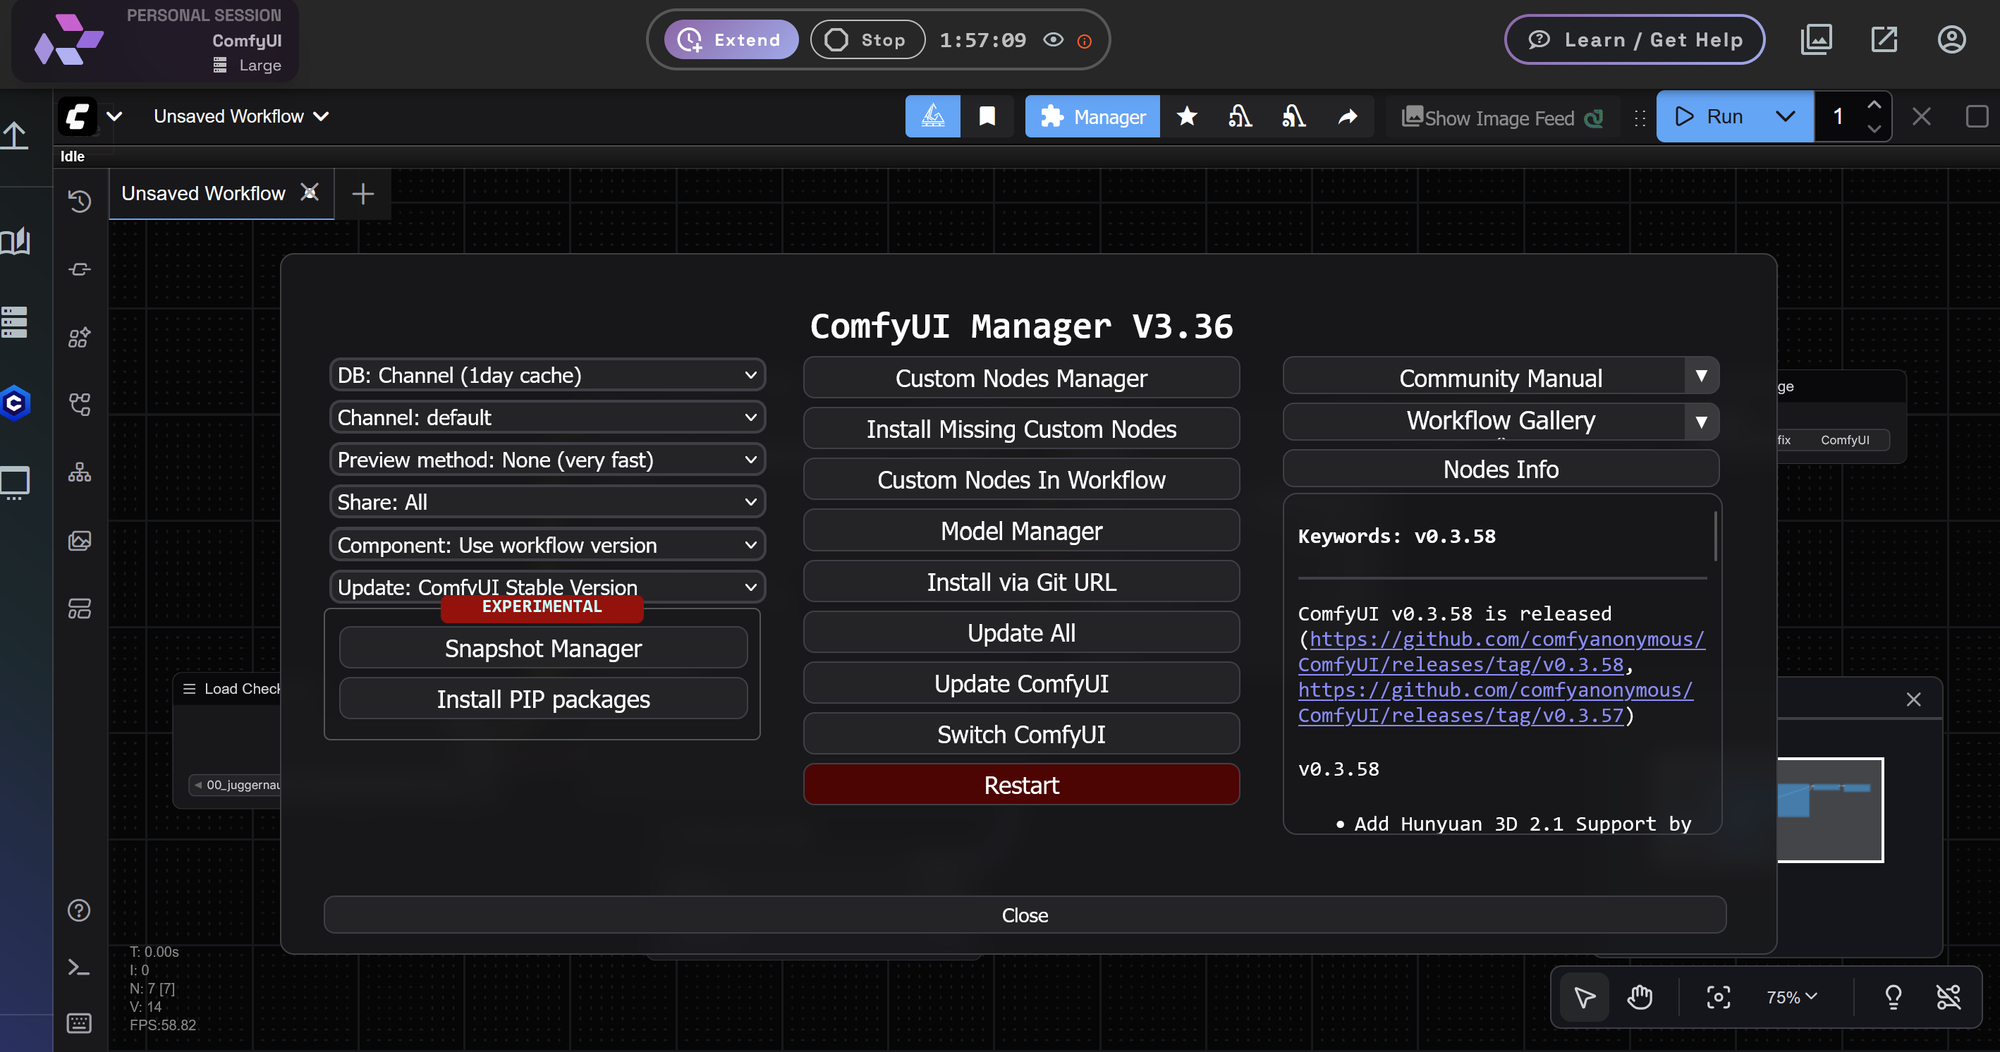Click the help question-mark icon in the sidebar
The image size is (2000, 1052).
click(x=78, y=910)
